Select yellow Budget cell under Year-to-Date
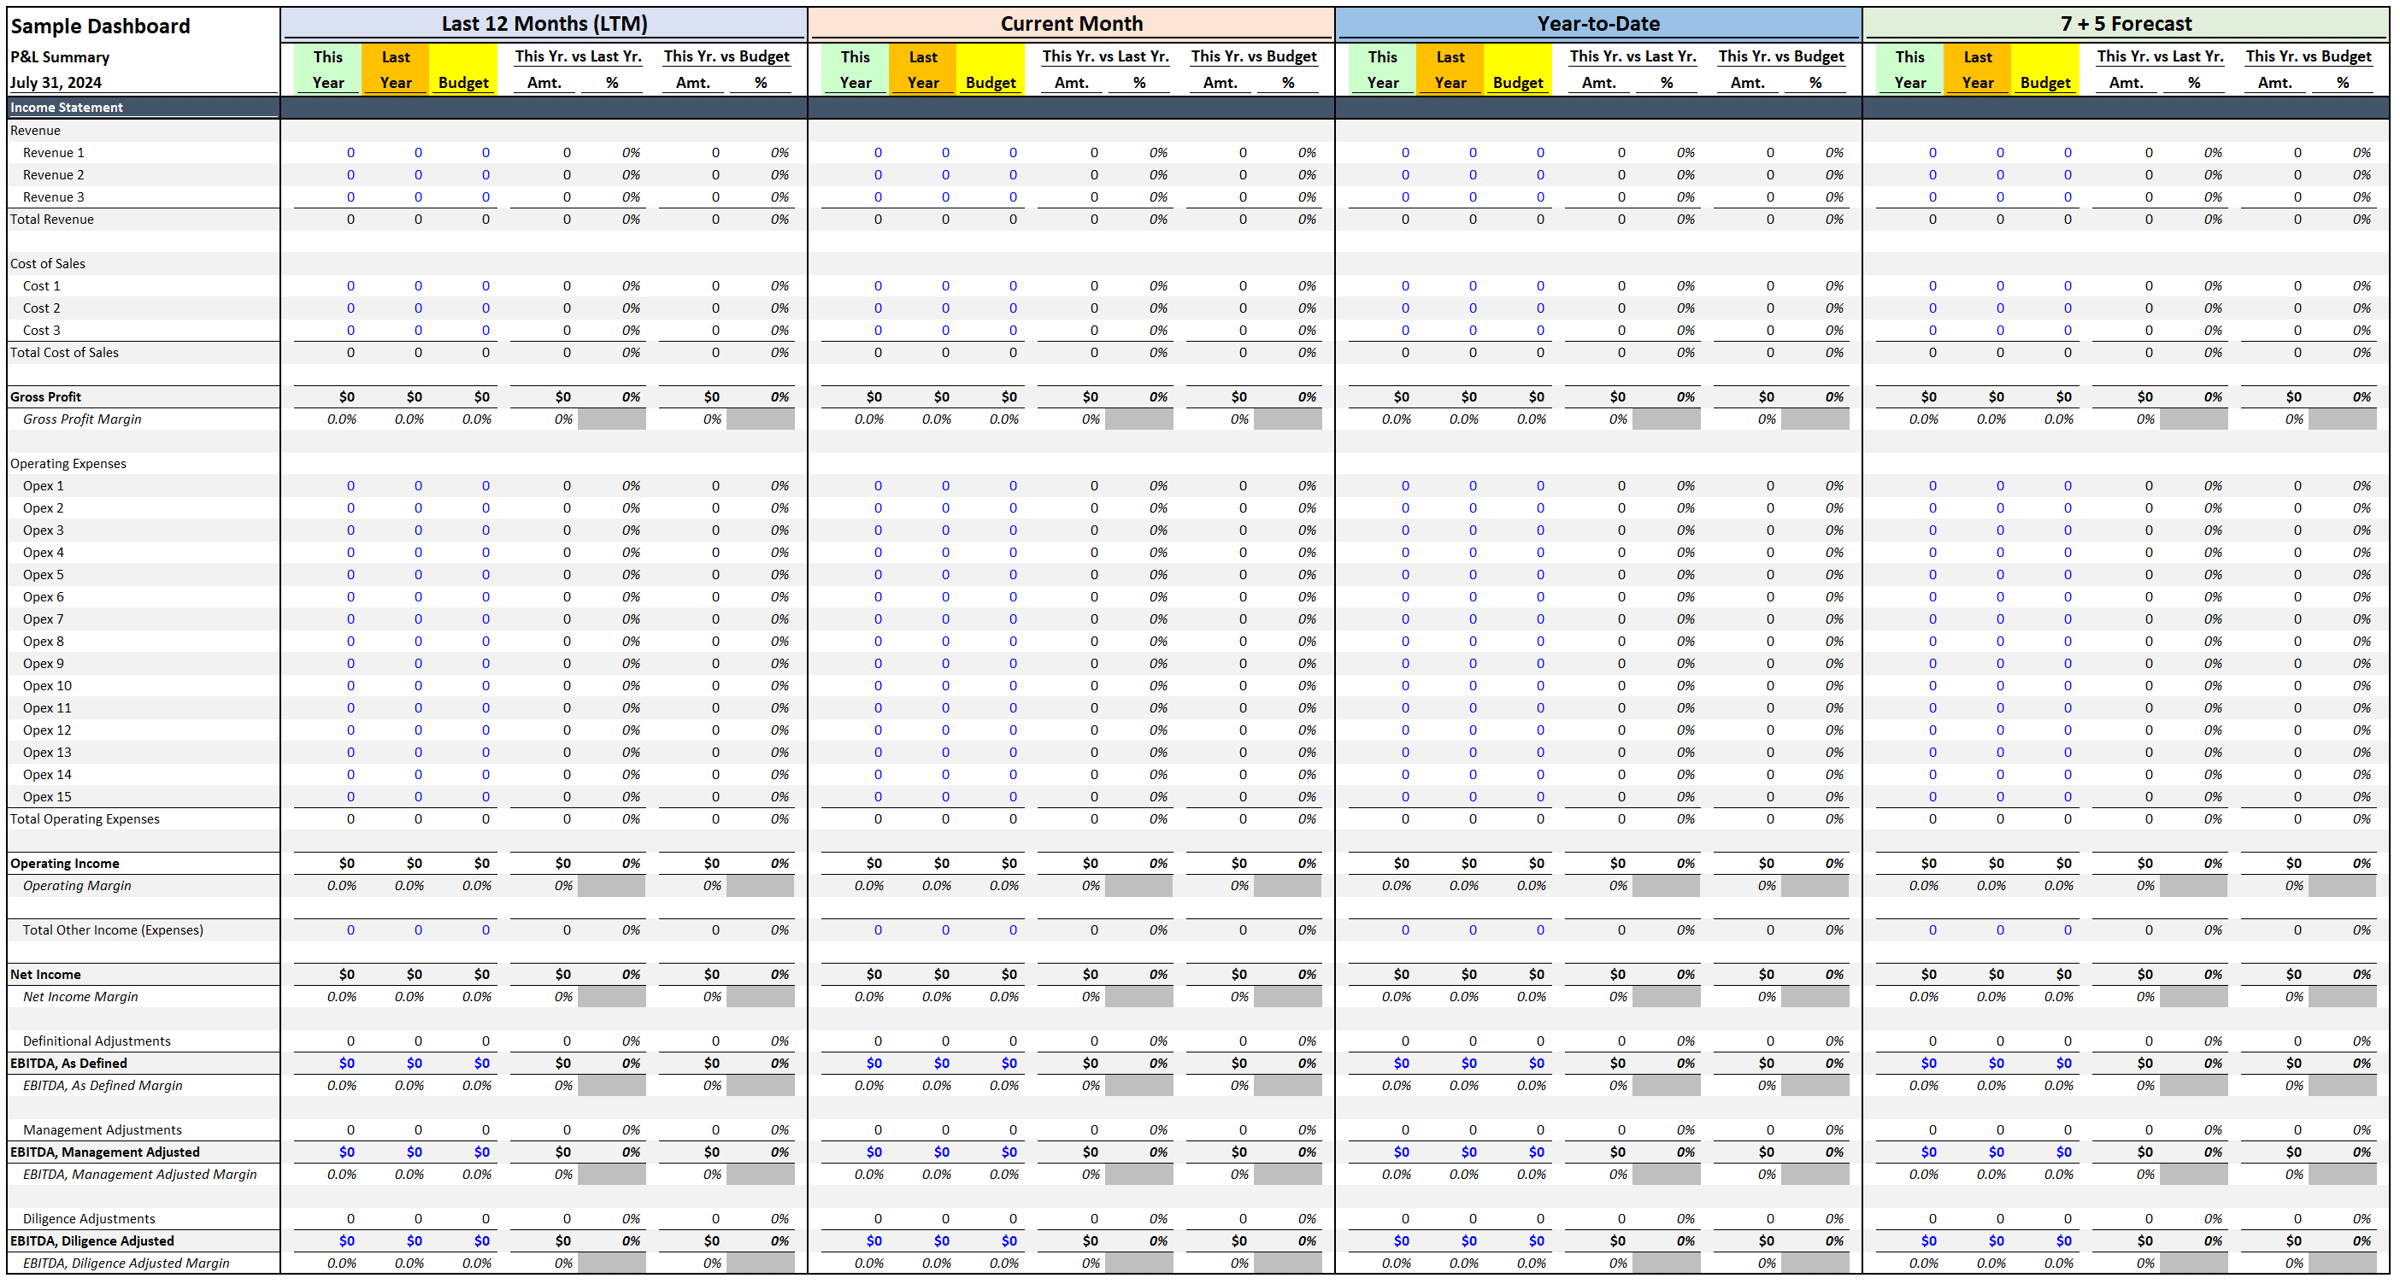This screenshot has width=2400, height=1284. 1517,82
